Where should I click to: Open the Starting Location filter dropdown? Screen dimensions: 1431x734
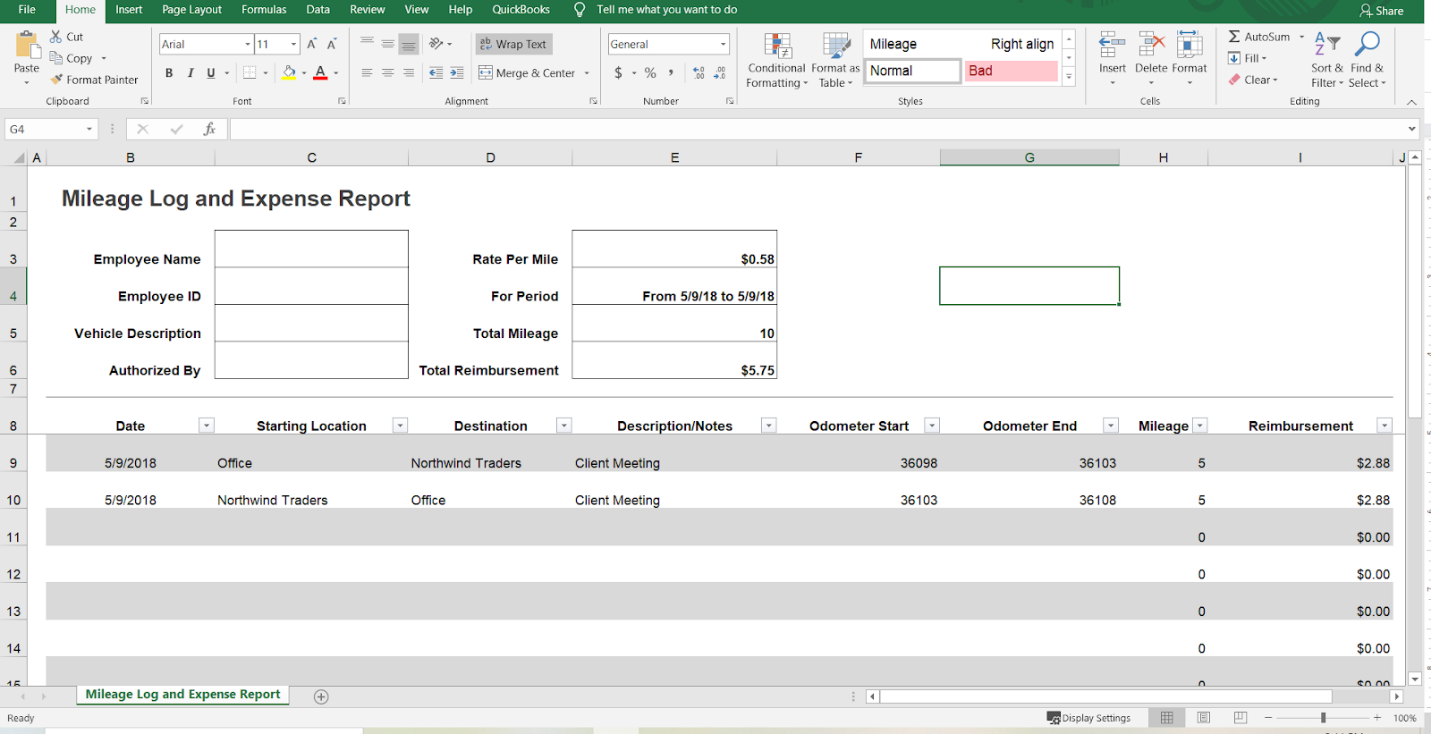click(x=400, y=426)
